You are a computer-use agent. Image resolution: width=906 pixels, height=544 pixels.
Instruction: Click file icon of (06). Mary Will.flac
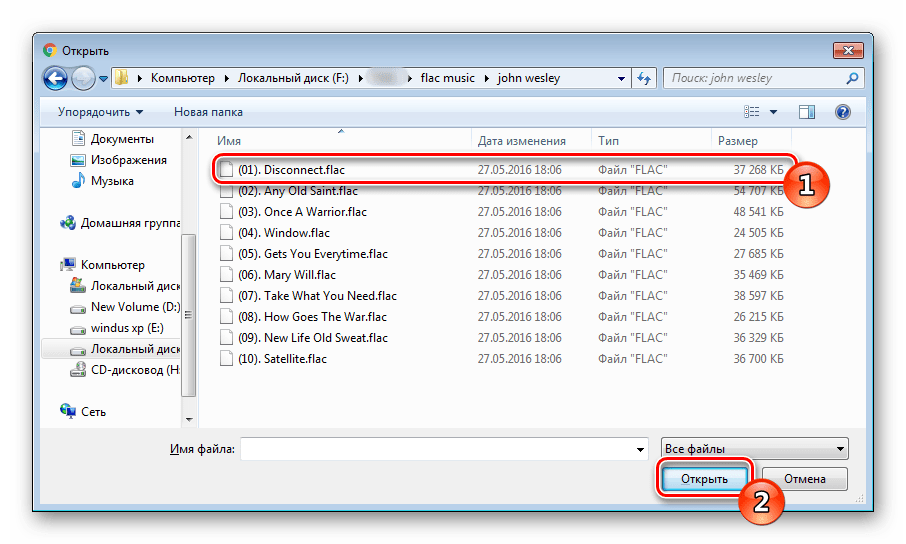point(226,275)
